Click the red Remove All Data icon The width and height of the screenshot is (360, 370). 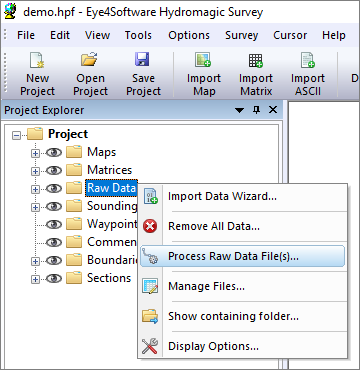150,226
